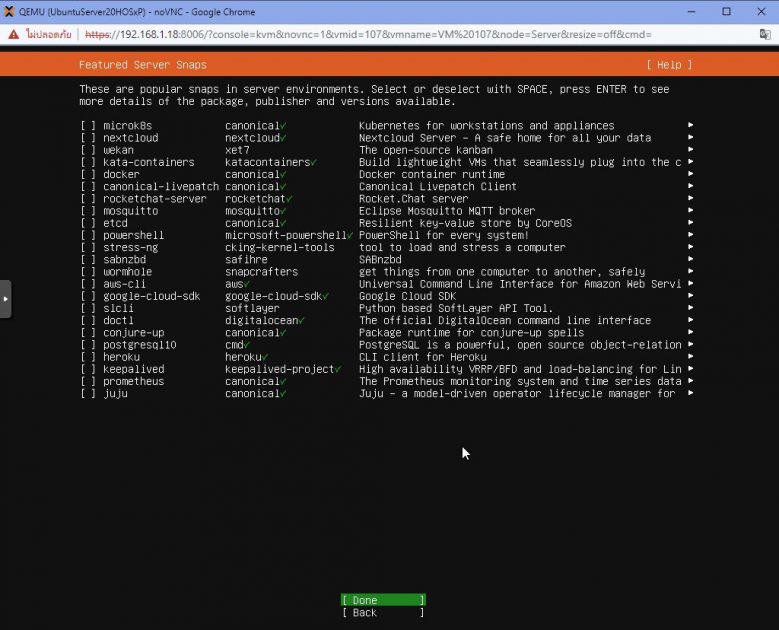Click the verified checkmark beside heroku publisher
This screenshot has width=779, height=630.
[265, 358]
